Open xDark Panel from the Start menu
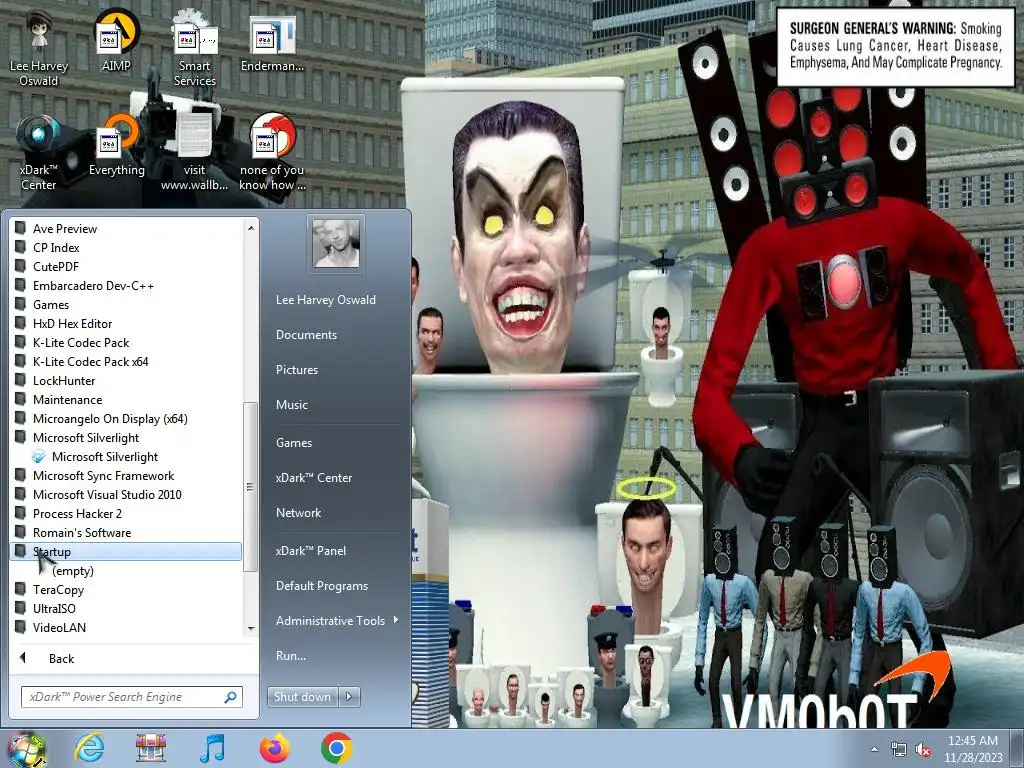This screenshot has height=768, width=1024. (311, 551)
